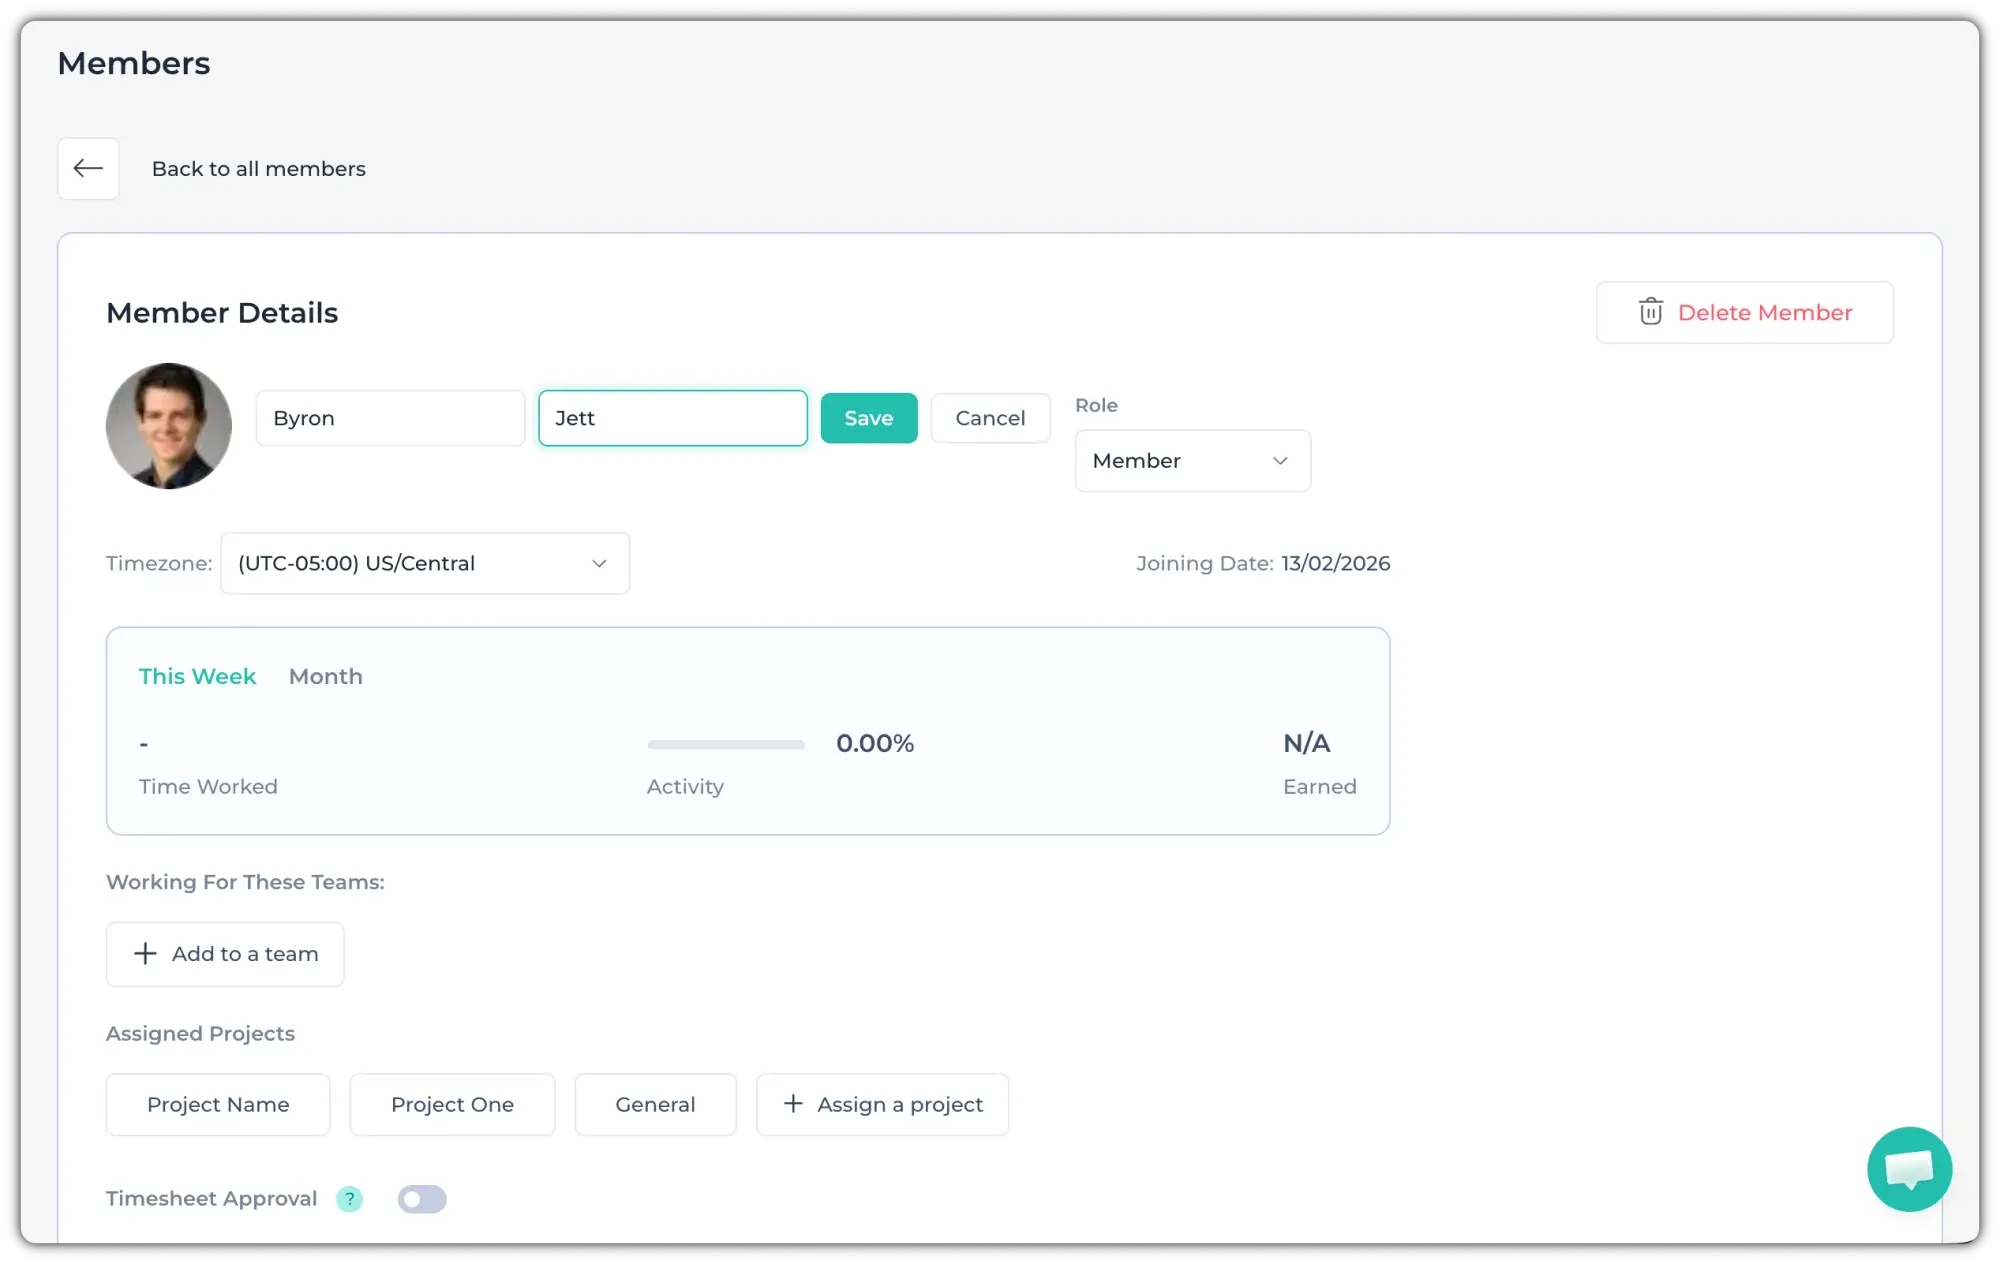Image resolution: width=2000 pixels, height=1264 pixels.
Task: Switch to the Month tab
Action: pyautogui.click(x=325, y=676)
